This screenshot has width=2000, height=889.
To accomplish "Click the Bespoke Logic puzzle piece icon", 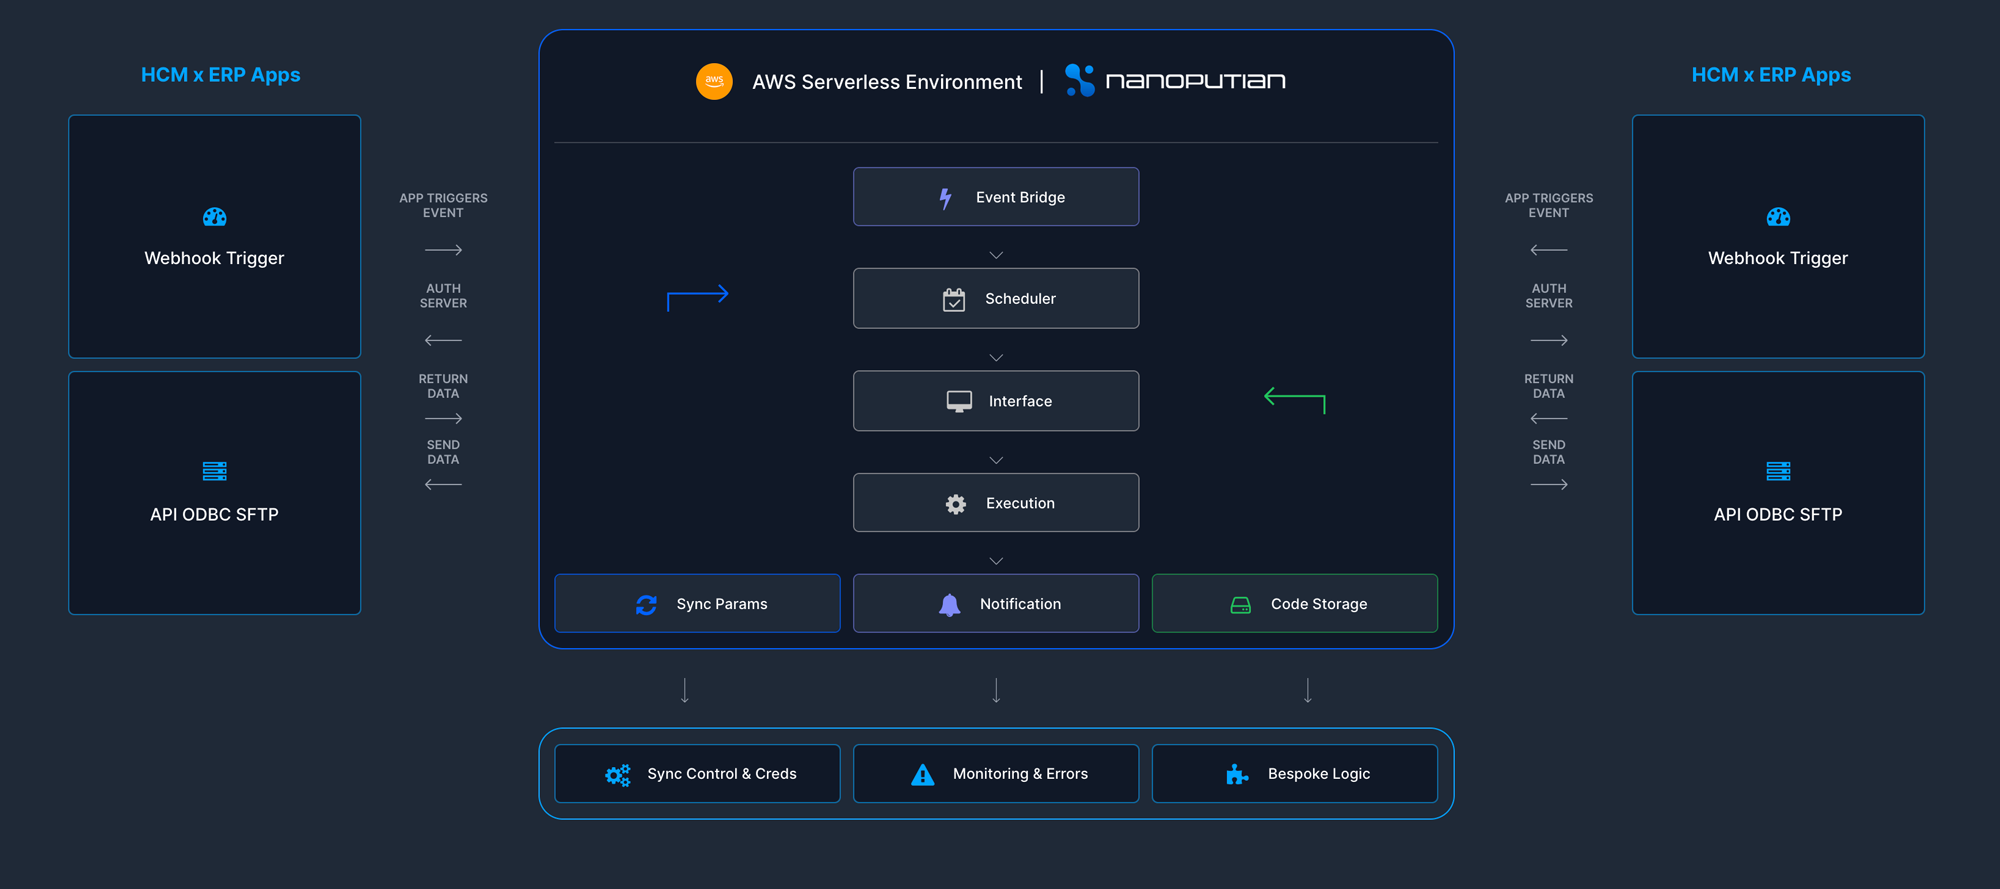I will point(1237,775).
